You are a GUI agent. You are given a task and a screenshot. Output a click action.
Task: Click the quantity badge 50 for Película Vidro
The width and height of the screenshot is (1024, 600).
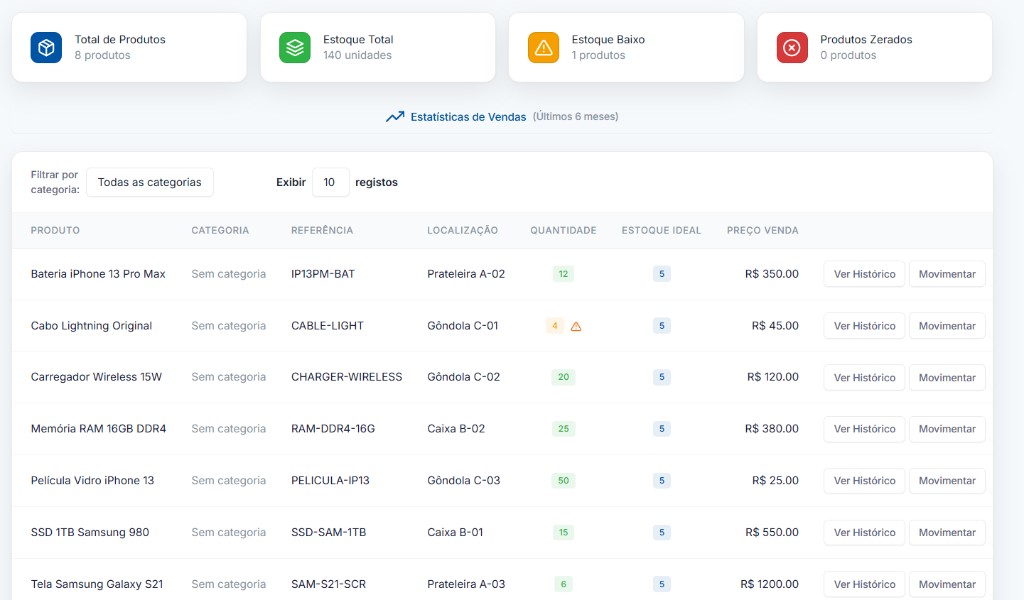563,481
